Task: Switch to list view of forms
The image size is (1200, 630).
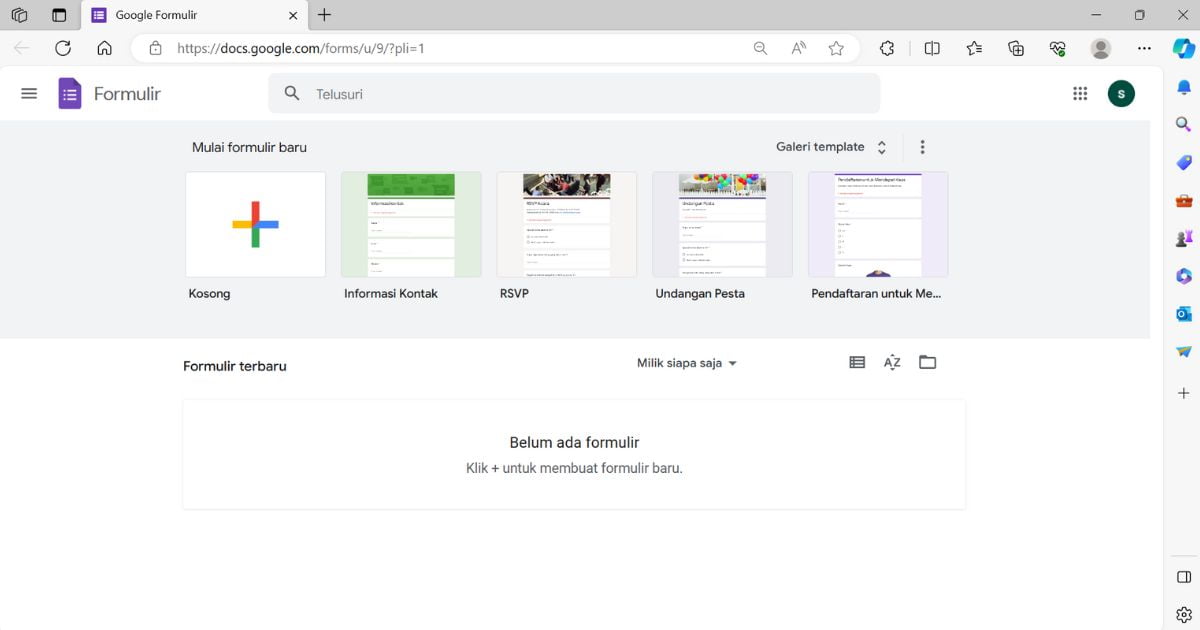Action: click(x=857, y=362)
